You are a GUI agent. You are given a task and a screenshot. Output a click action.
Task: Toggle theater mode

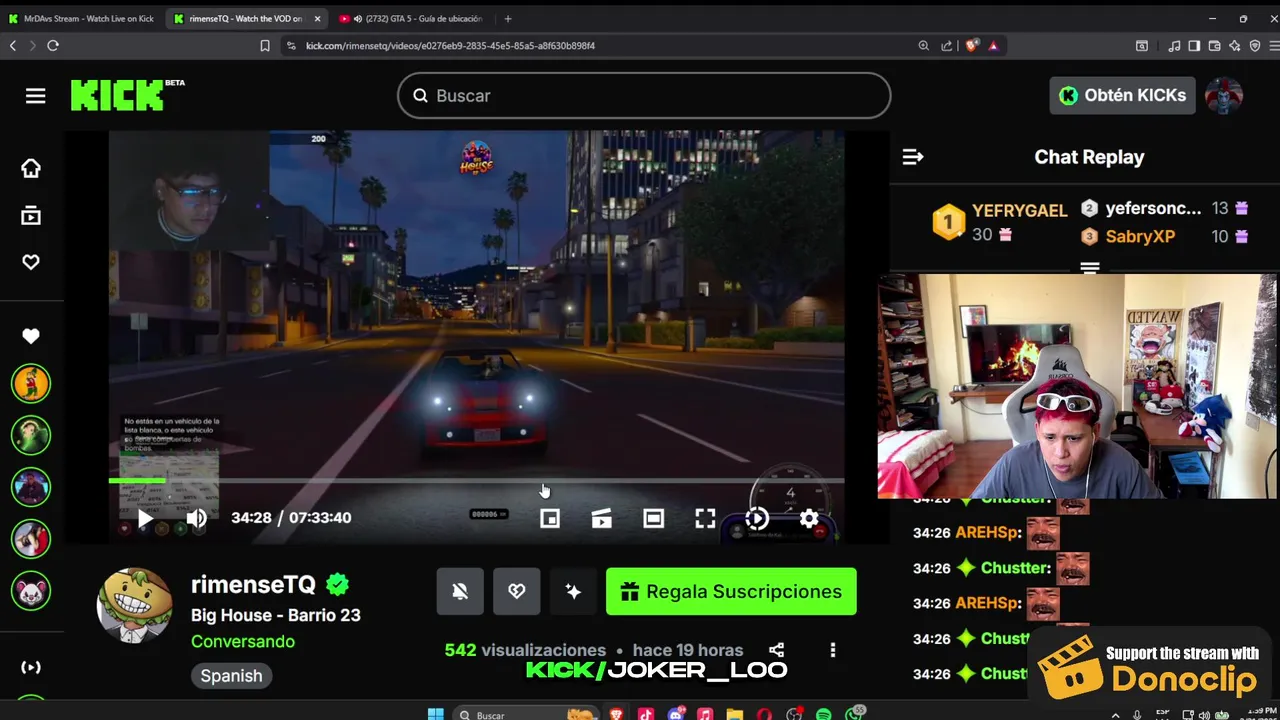tap(653, 518)
